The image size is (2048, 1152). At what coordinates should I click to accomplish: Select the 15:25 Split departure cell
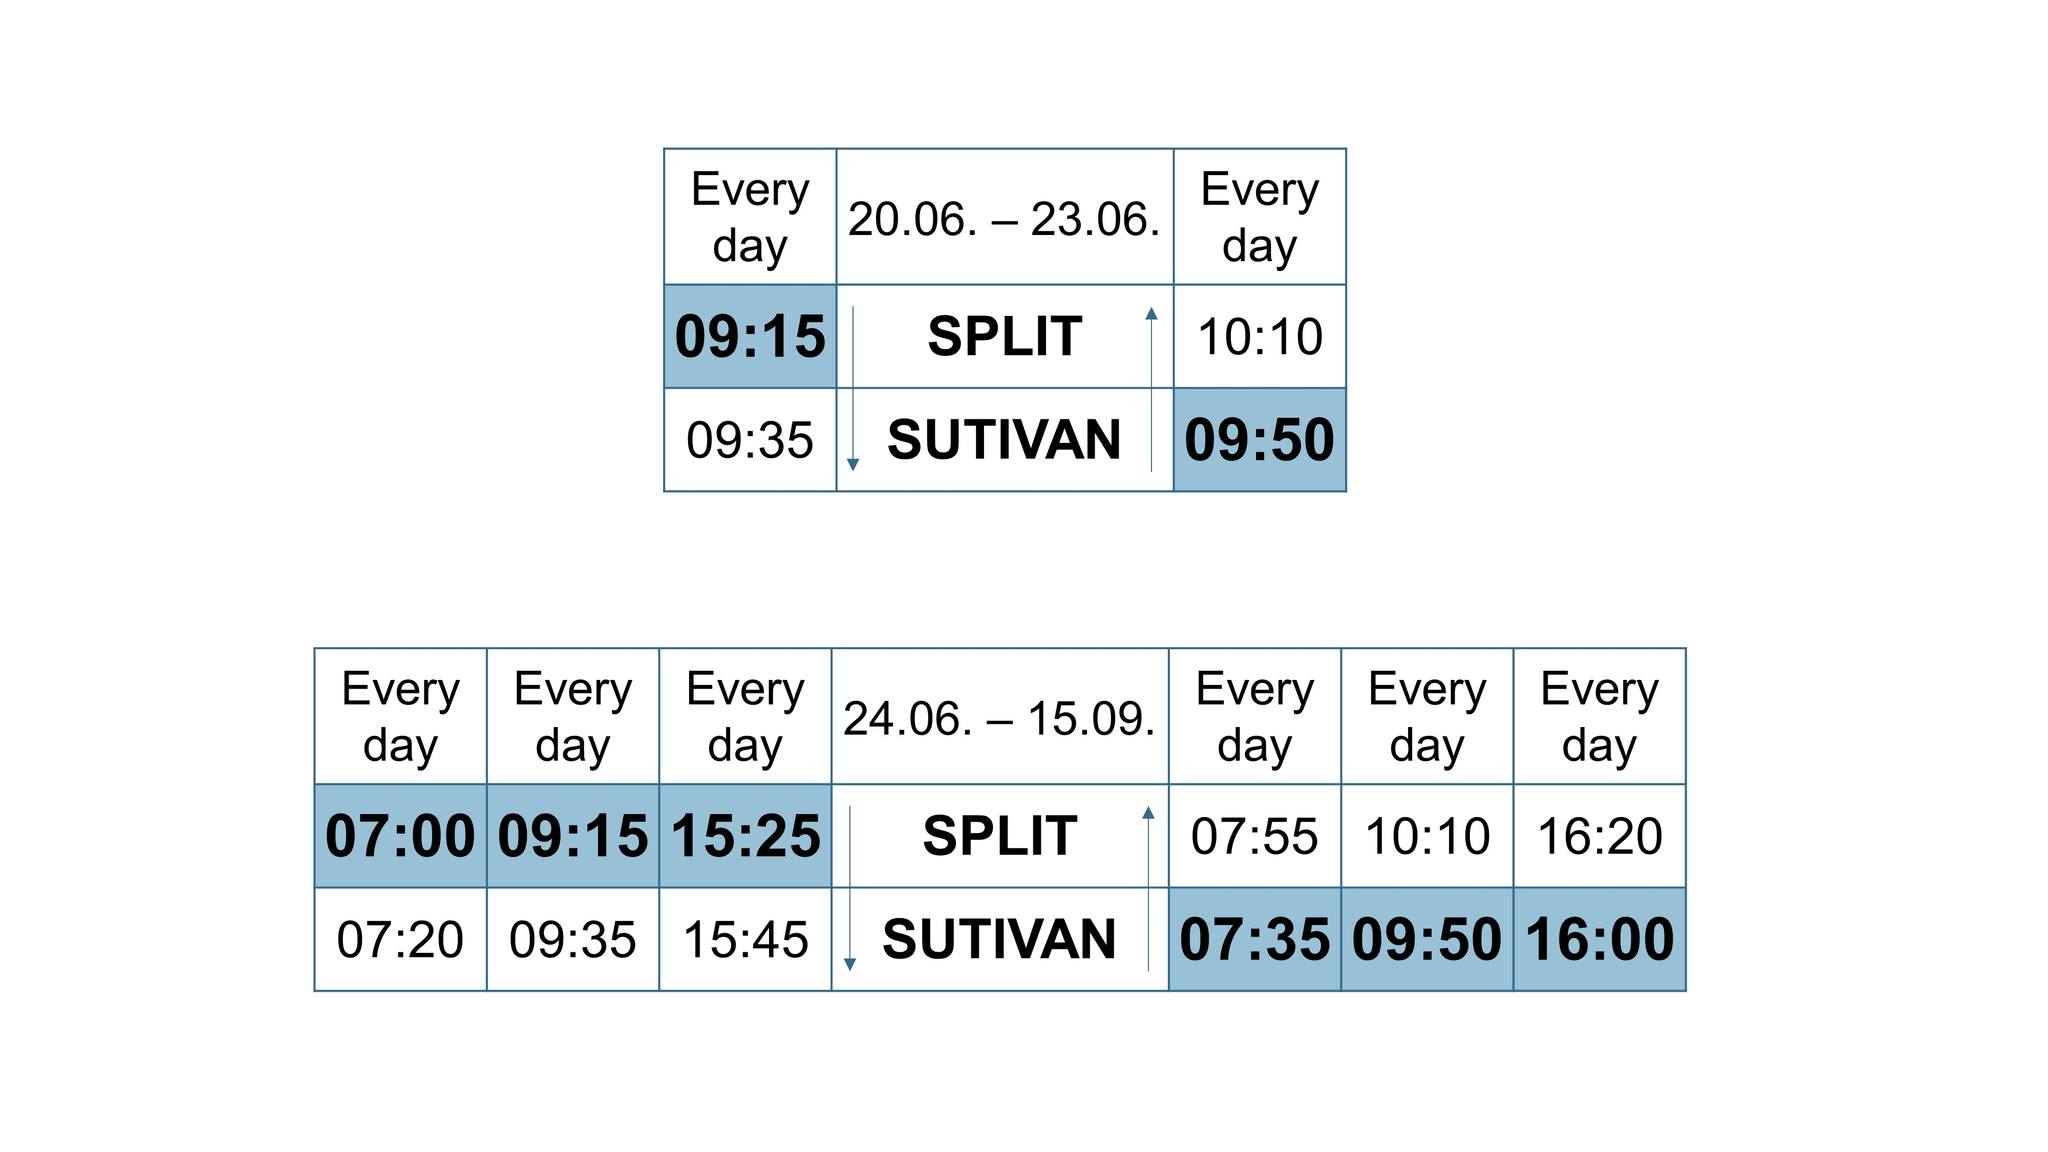click(745, 836)
